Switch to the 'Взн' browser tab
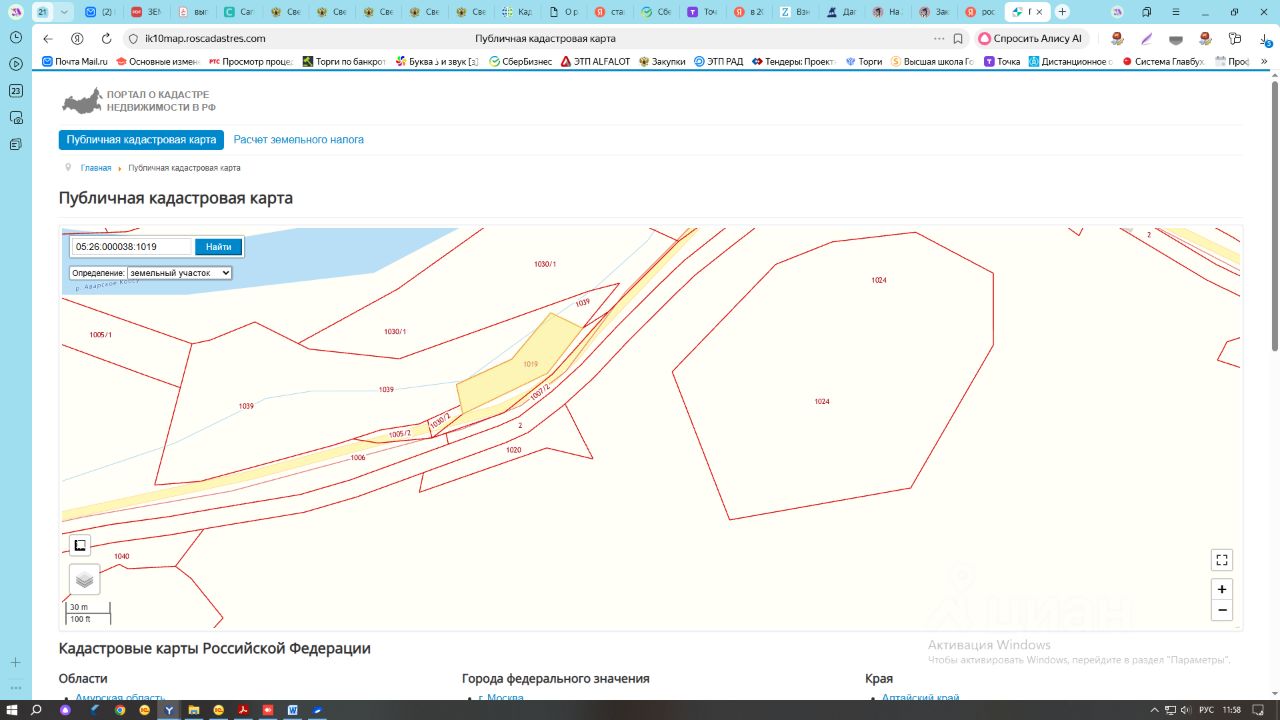1280x720 pixels. pyautogui.click(x=796, y=12)
